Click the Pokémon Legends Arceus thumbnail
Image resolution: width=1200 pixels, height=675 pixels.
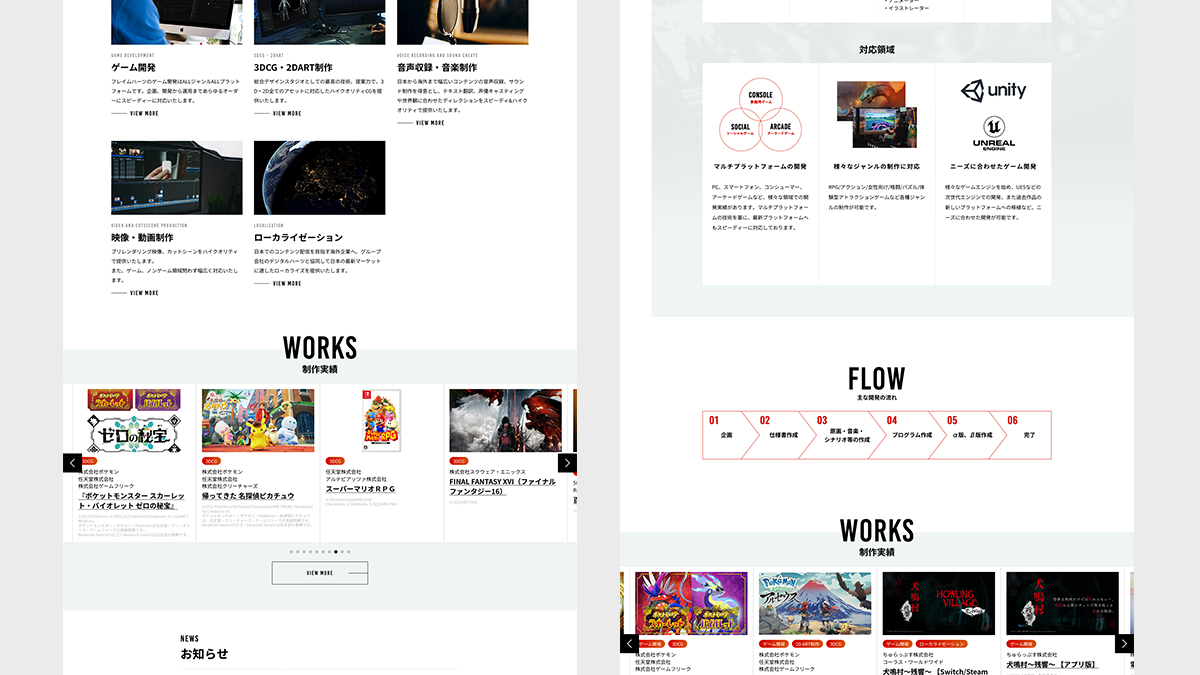point(815,603)
